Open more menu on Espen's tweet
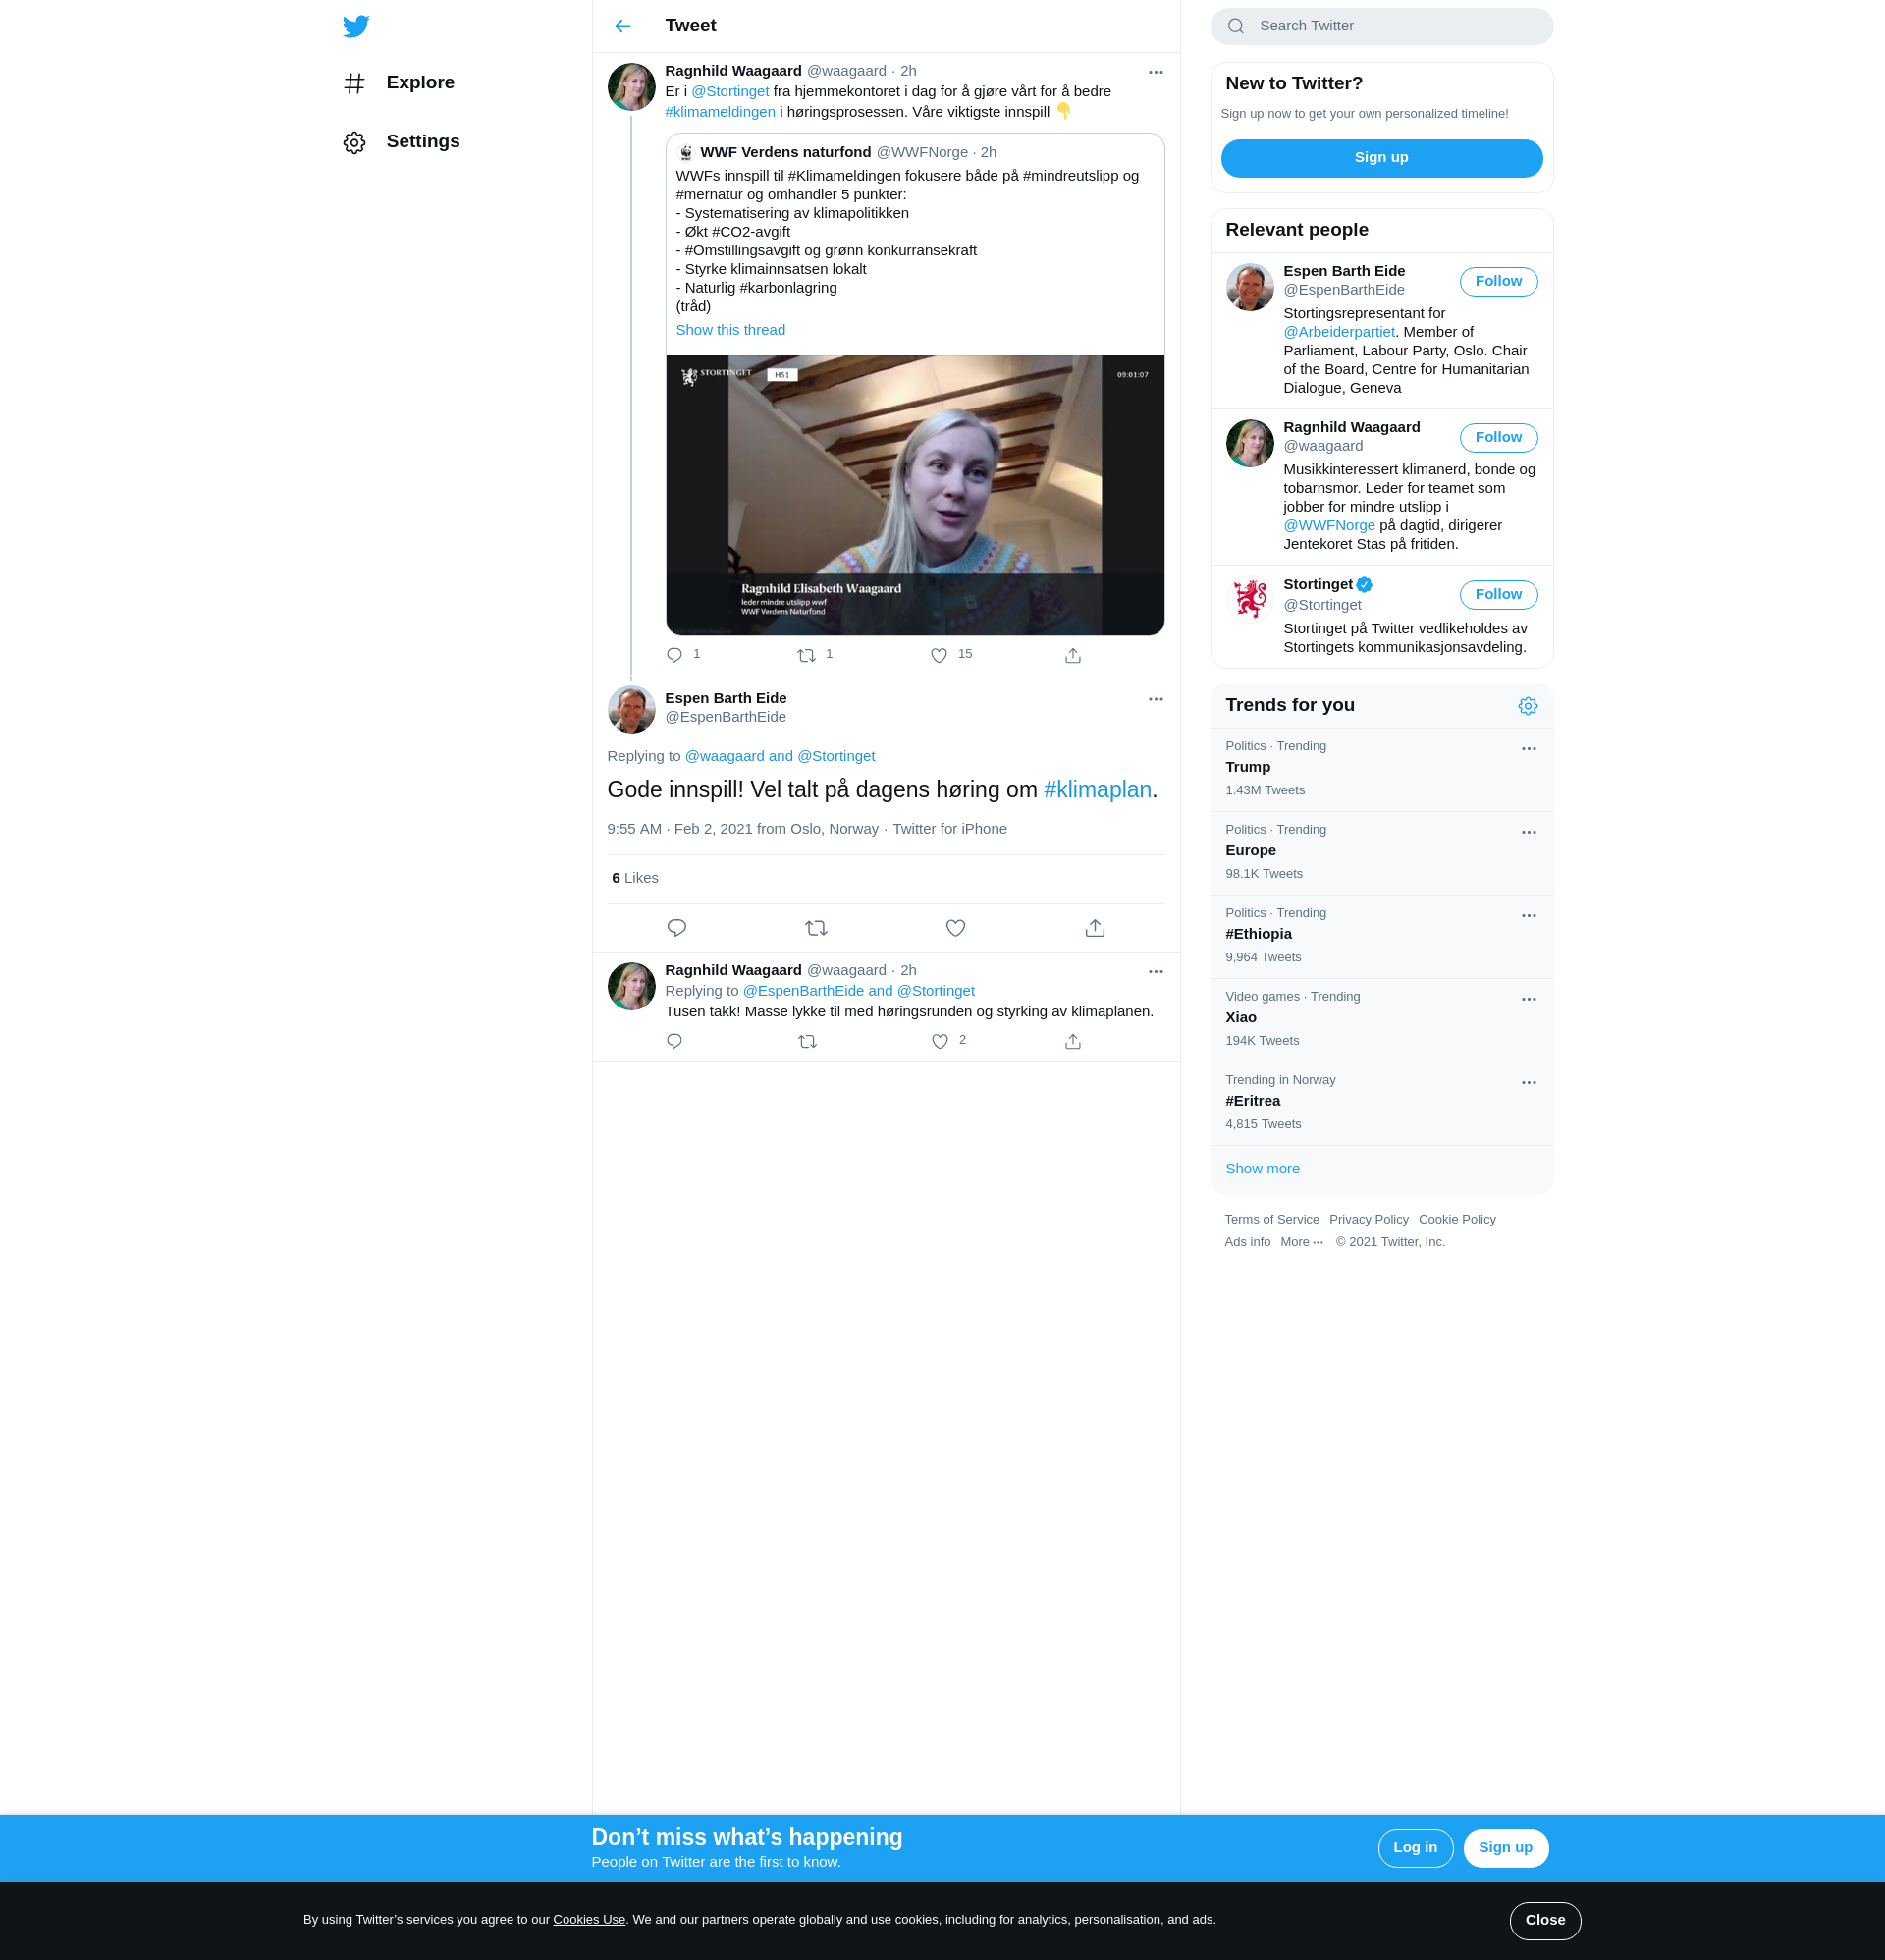The height and width of the screenshot is (1960, 1885). coord(1155,699)
